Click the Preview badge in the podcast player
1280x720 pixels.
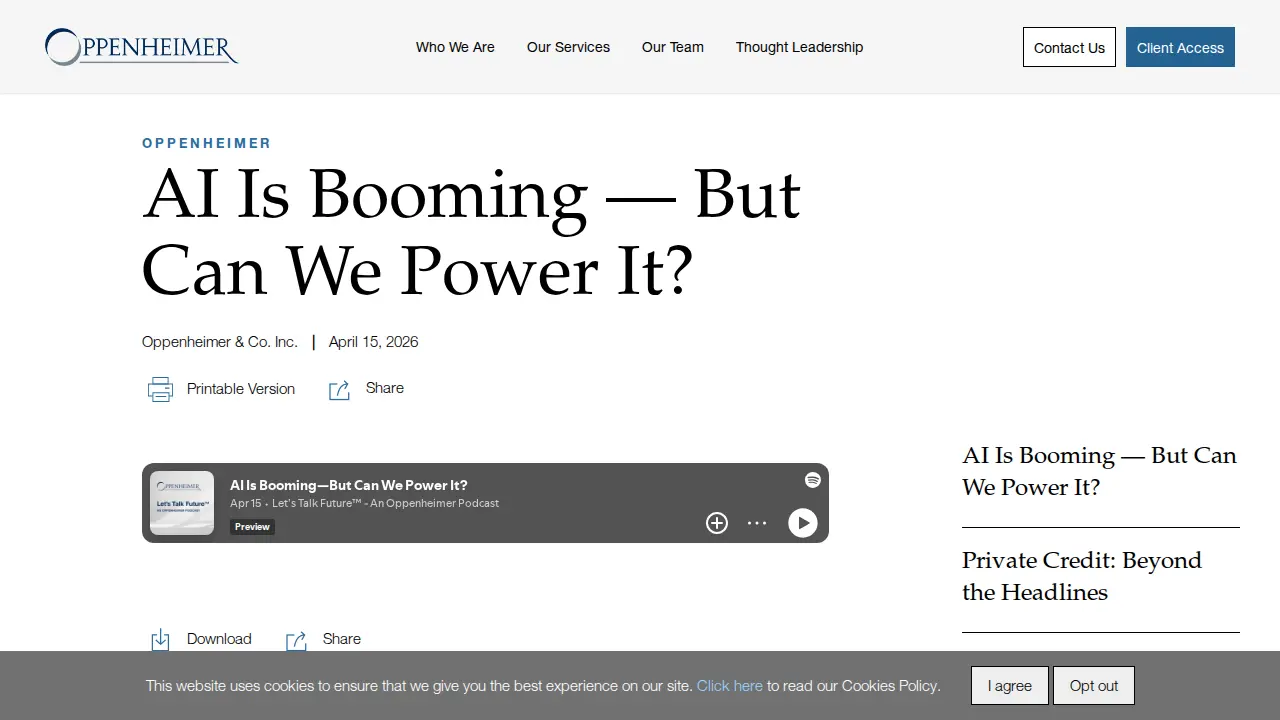(252, 527)
